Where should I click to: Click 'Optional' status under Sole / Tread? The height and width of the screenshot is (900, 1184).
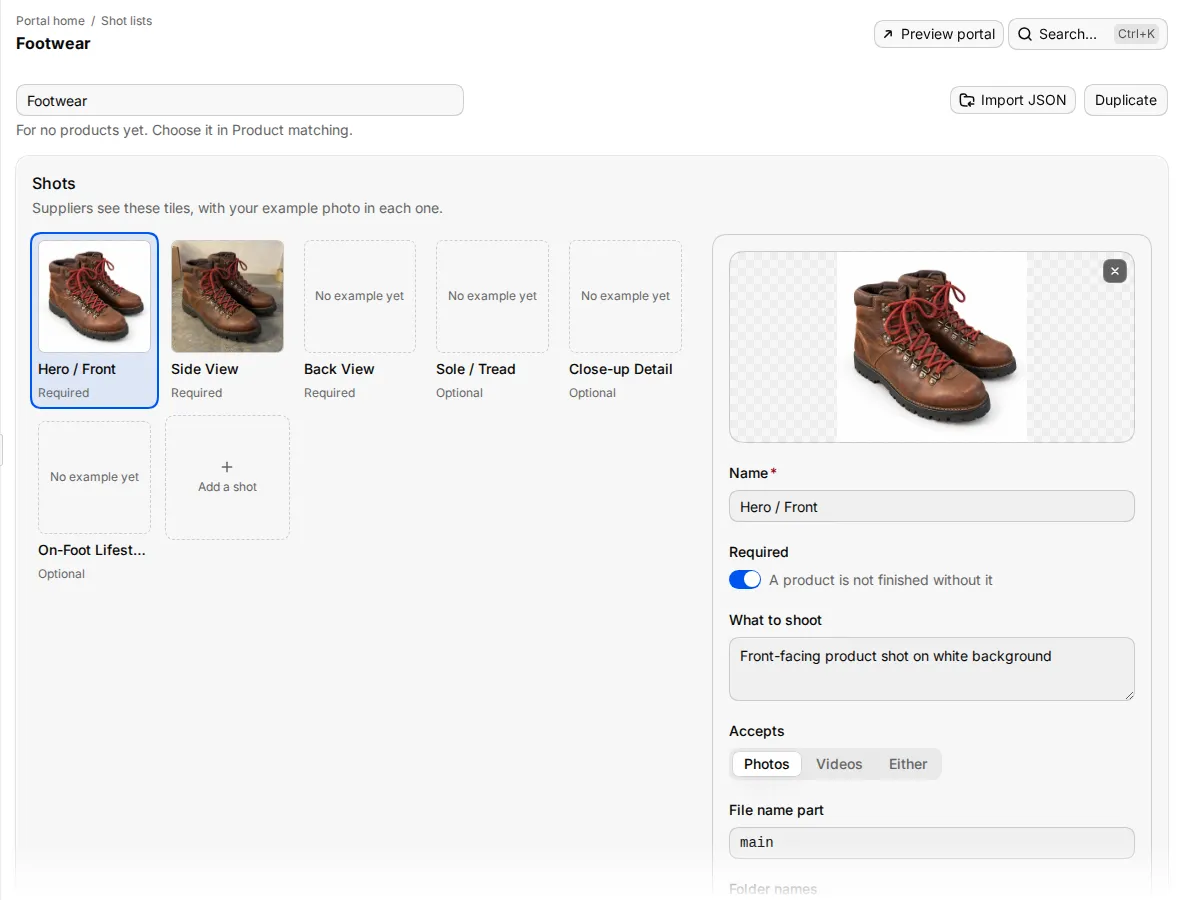point(459,393)
